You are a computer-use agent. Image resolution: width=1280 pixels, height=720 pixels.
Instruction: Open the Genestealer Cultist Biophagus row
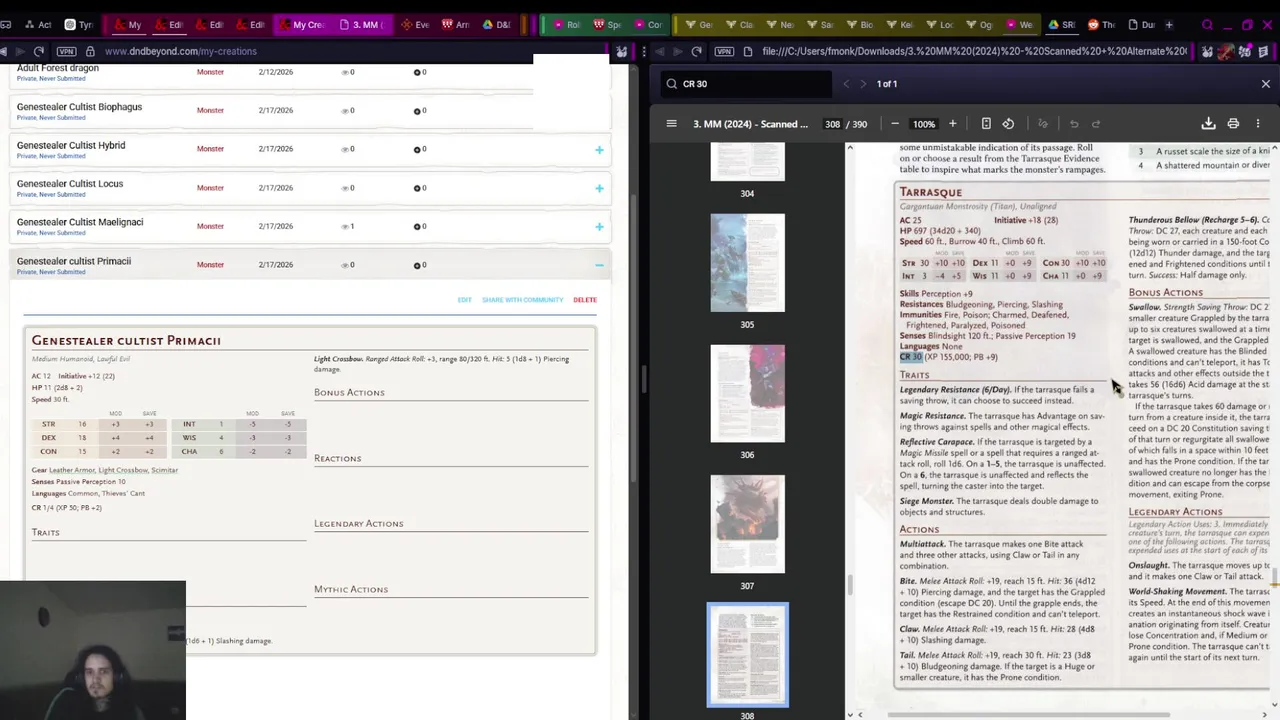tap(310, 111)
